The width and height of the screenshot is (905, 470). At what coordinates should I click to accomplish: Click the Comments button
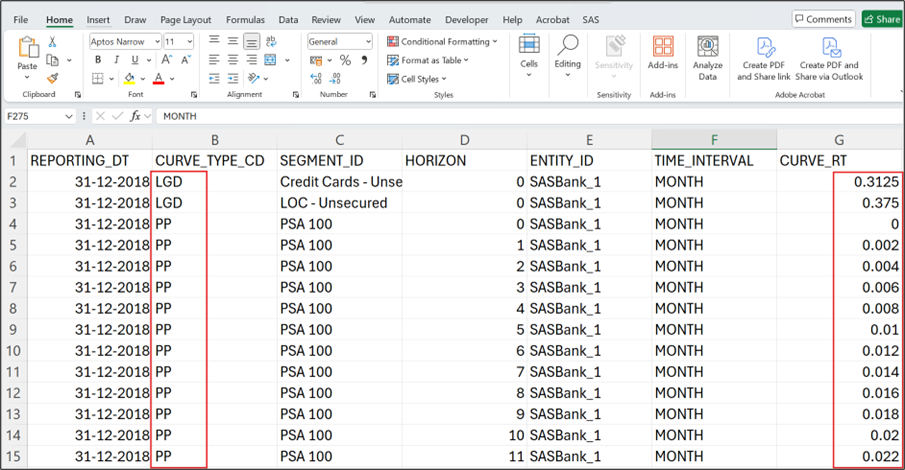[823, 19]
